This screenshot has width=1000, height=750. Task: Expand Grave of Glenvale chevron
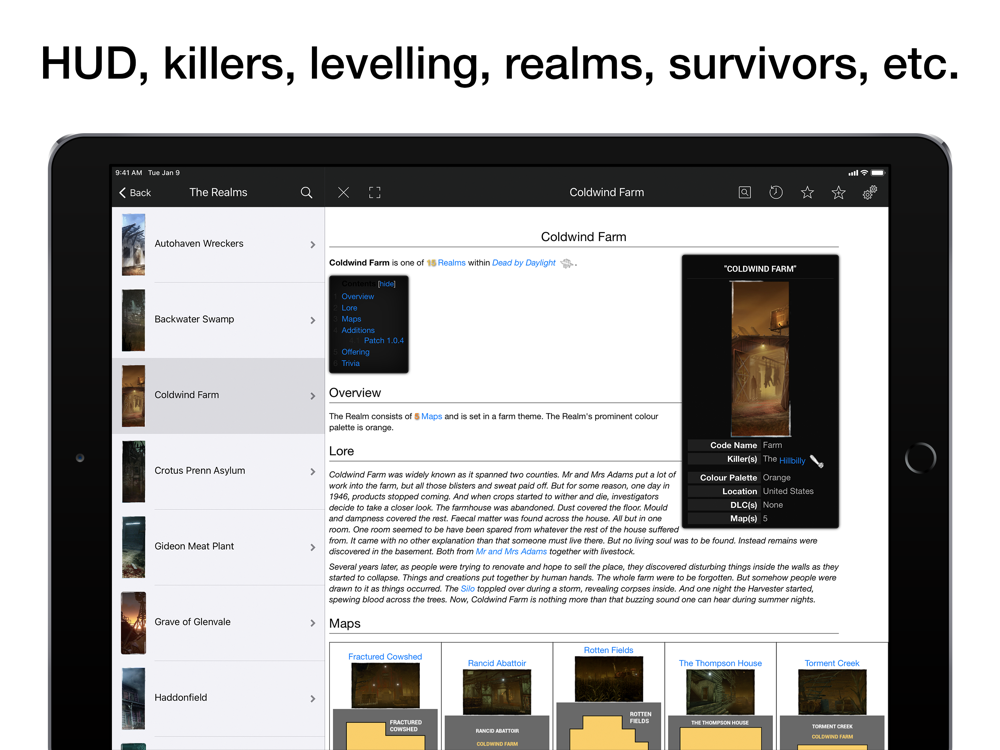[312, 623]
